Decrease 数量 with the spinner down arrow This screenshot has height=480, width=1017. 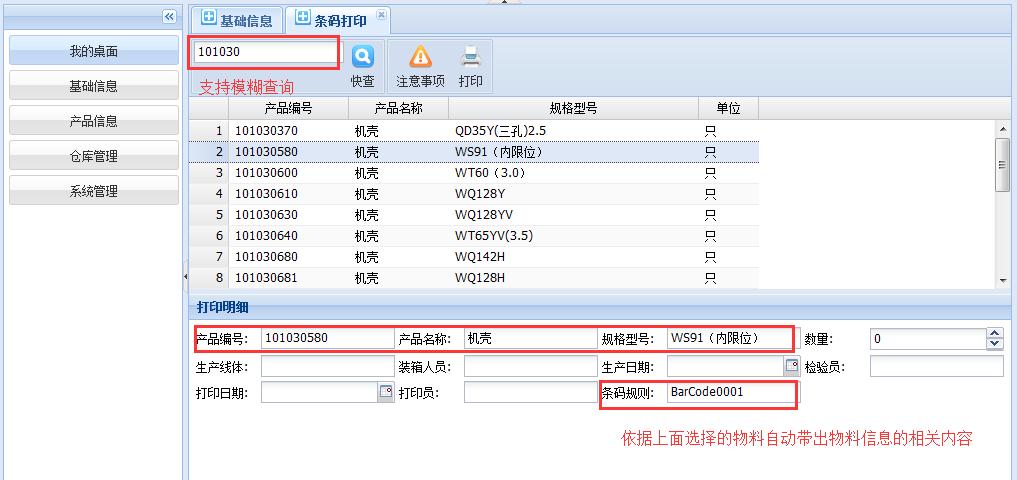point(994,344)
